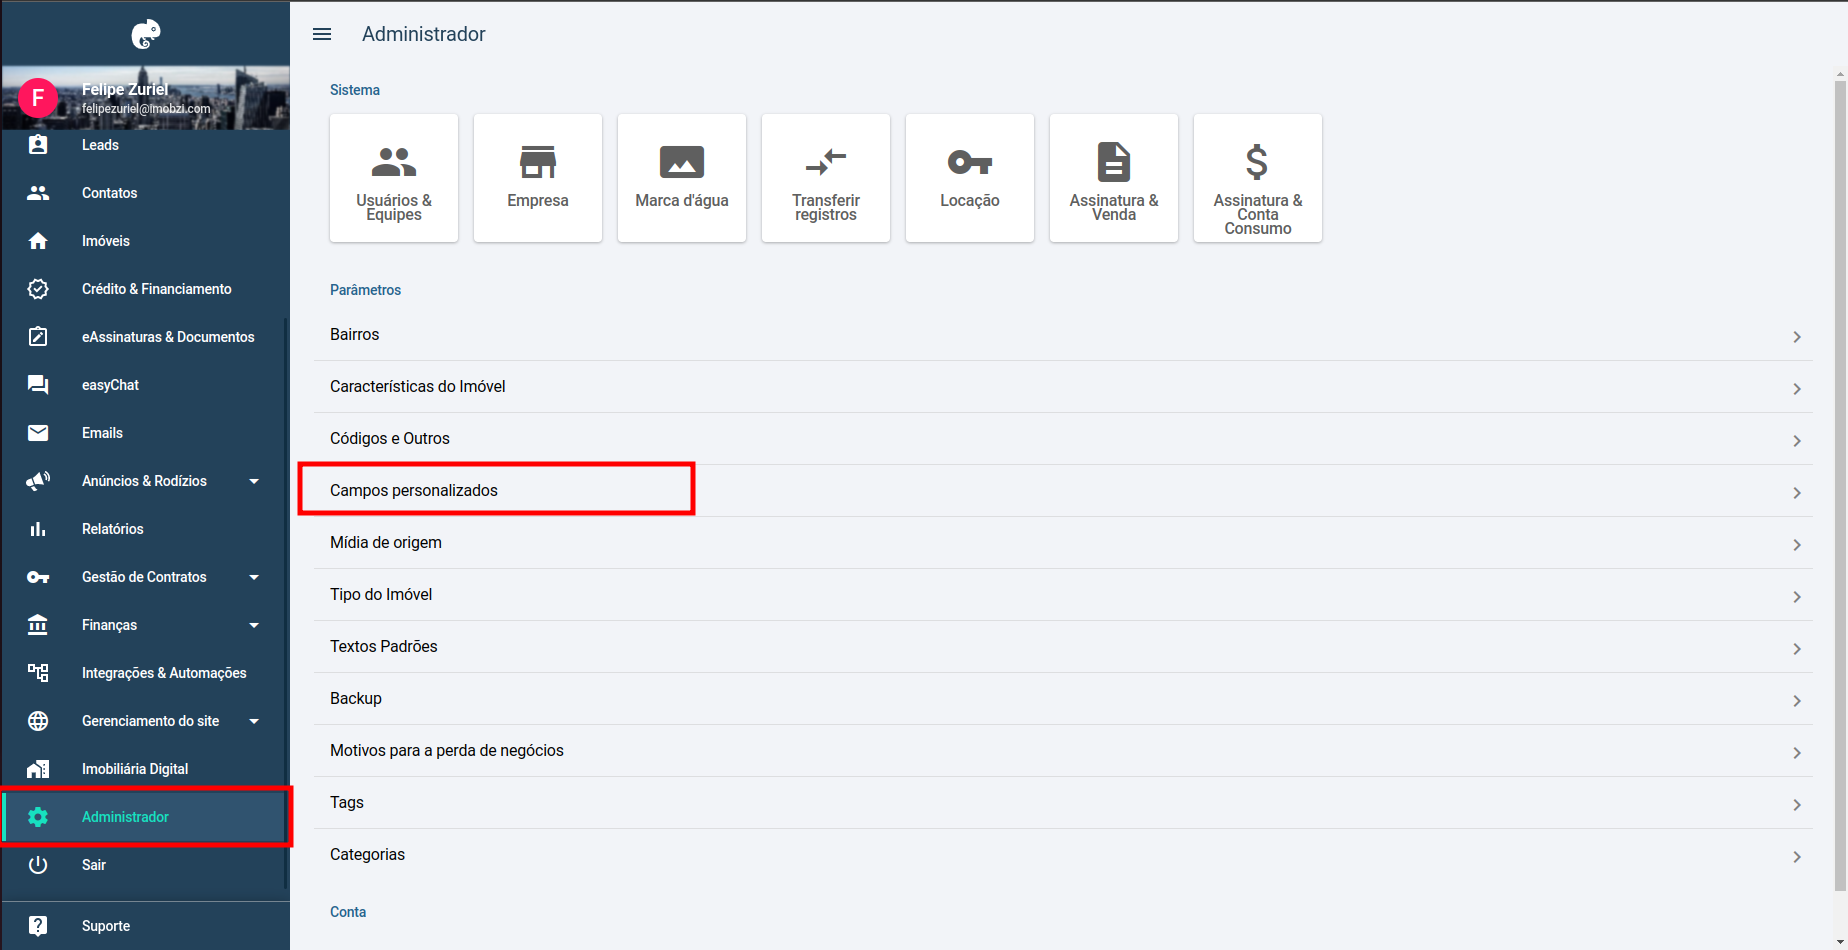Screen dimensions: 1848x950
Task: Click chevron on Características do Imóvel row
Action: pyautogui.click(x=1797, y=389)
